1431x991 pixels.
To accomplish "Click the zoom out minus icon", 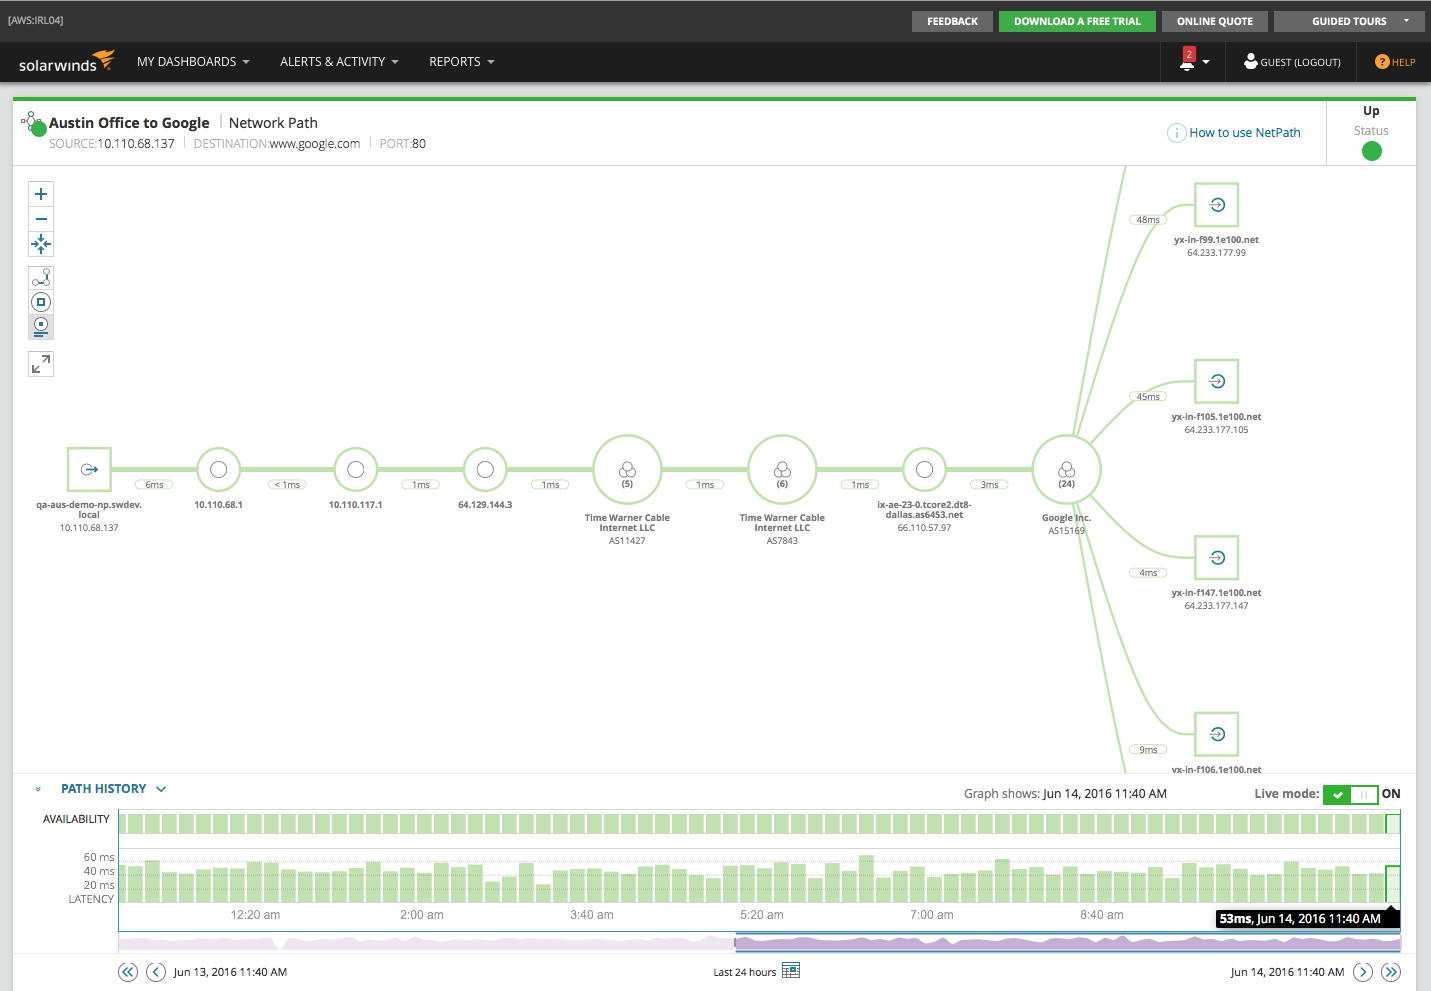I will pyautogui.click(x=41, y=219).
